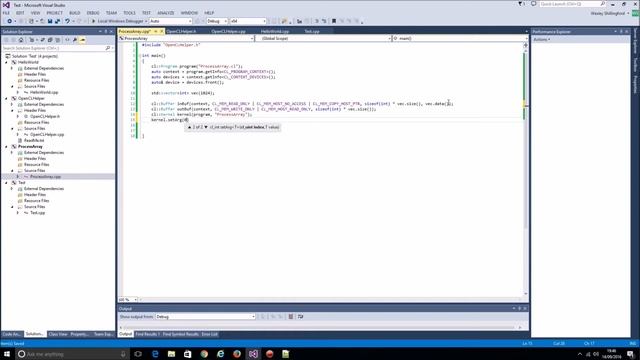
Task: Collapse the OpenCLHelper project node
Action: tap(7, 98)
